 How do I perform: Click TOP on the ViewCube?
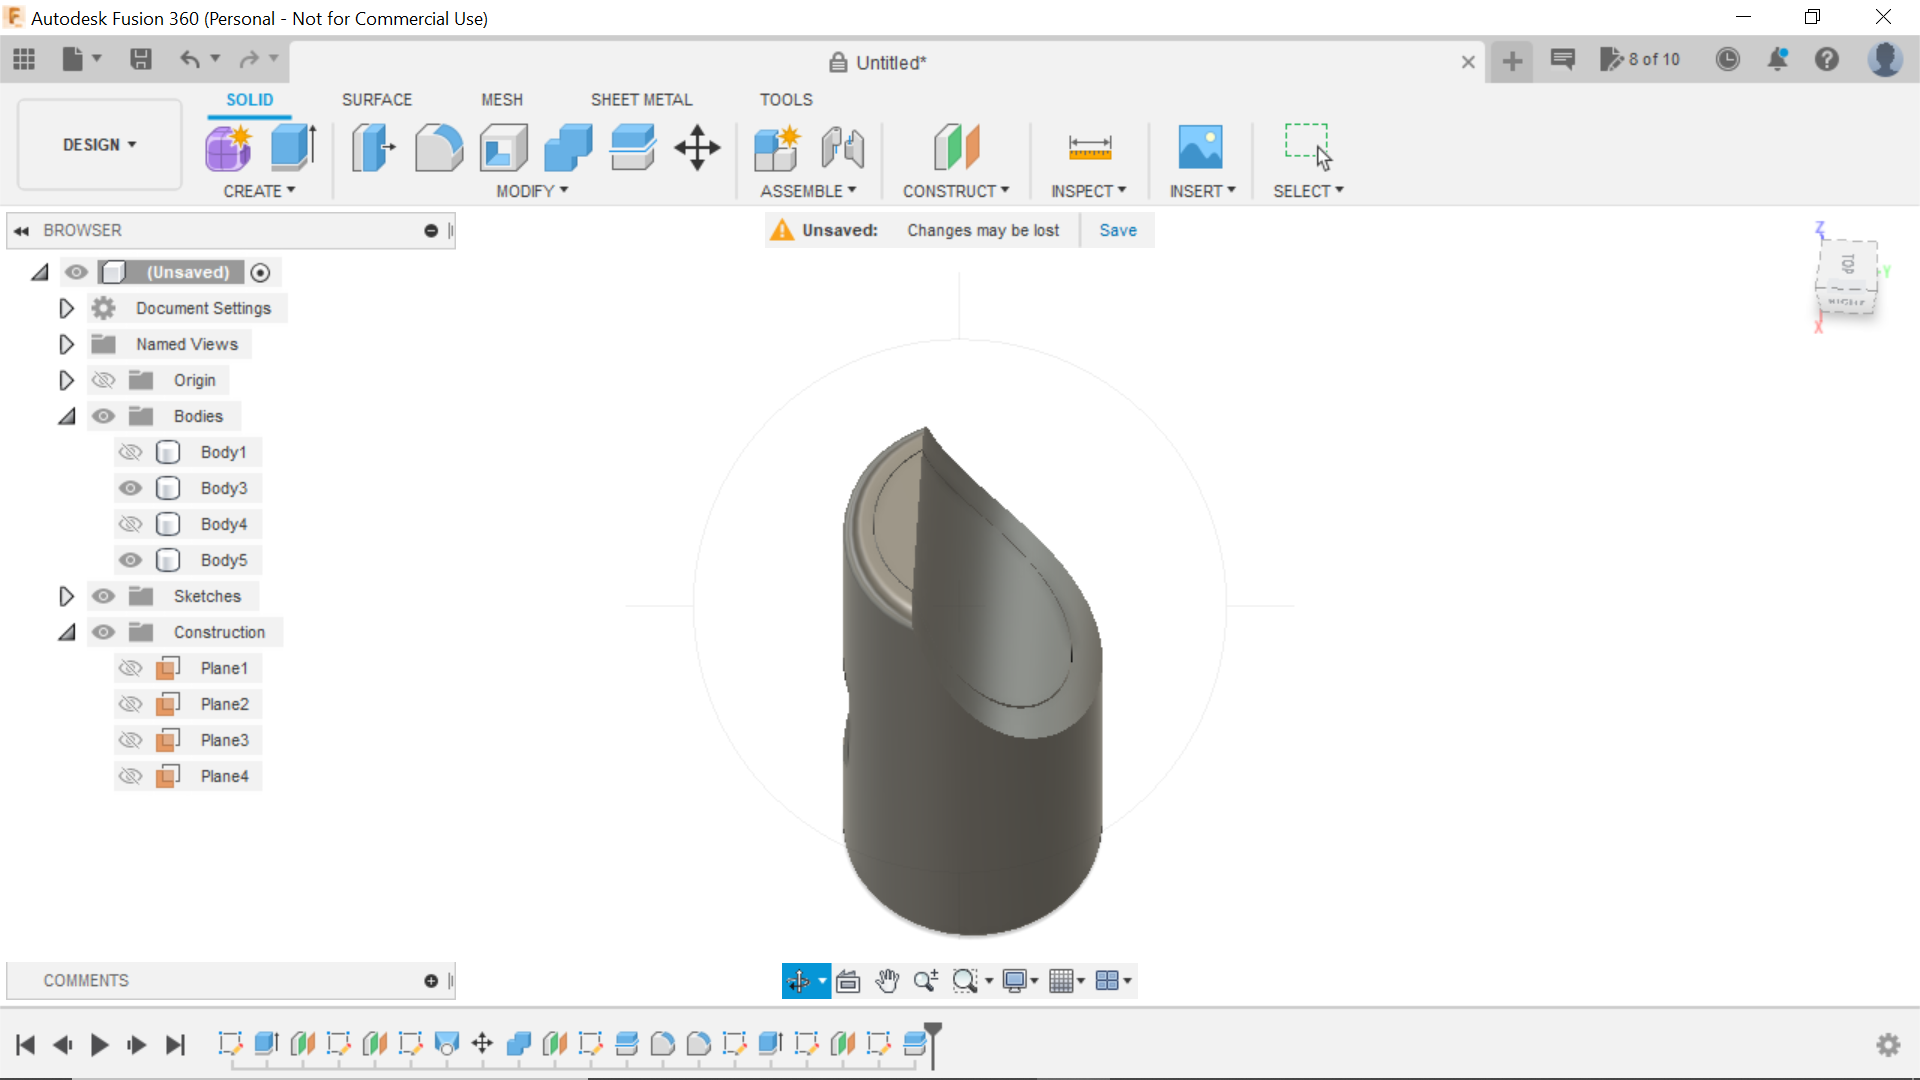(x=1849, y=264)
